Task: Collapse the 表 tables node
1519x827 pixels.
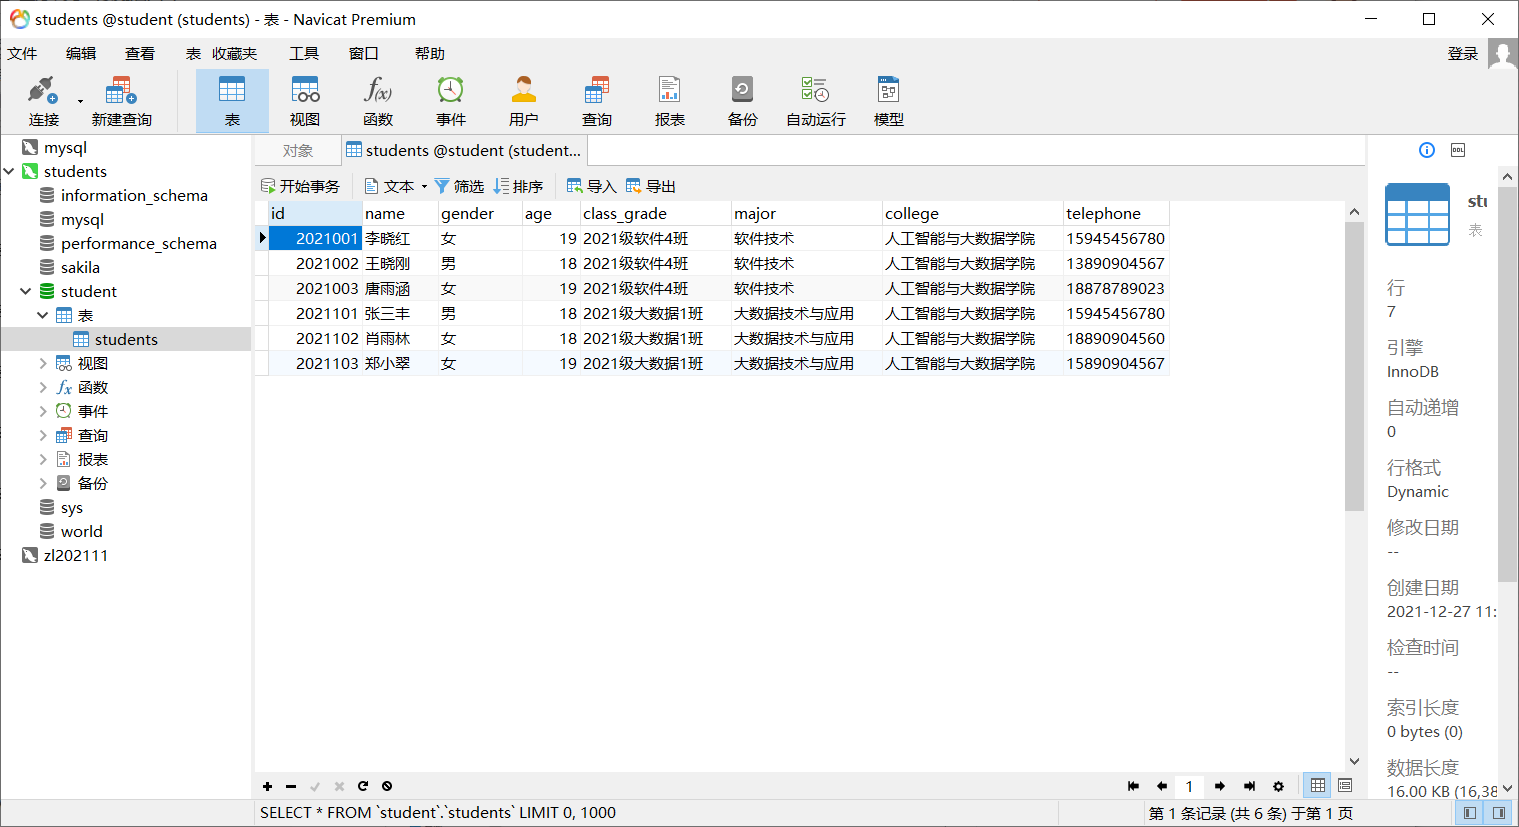Action: coord(43,315)
